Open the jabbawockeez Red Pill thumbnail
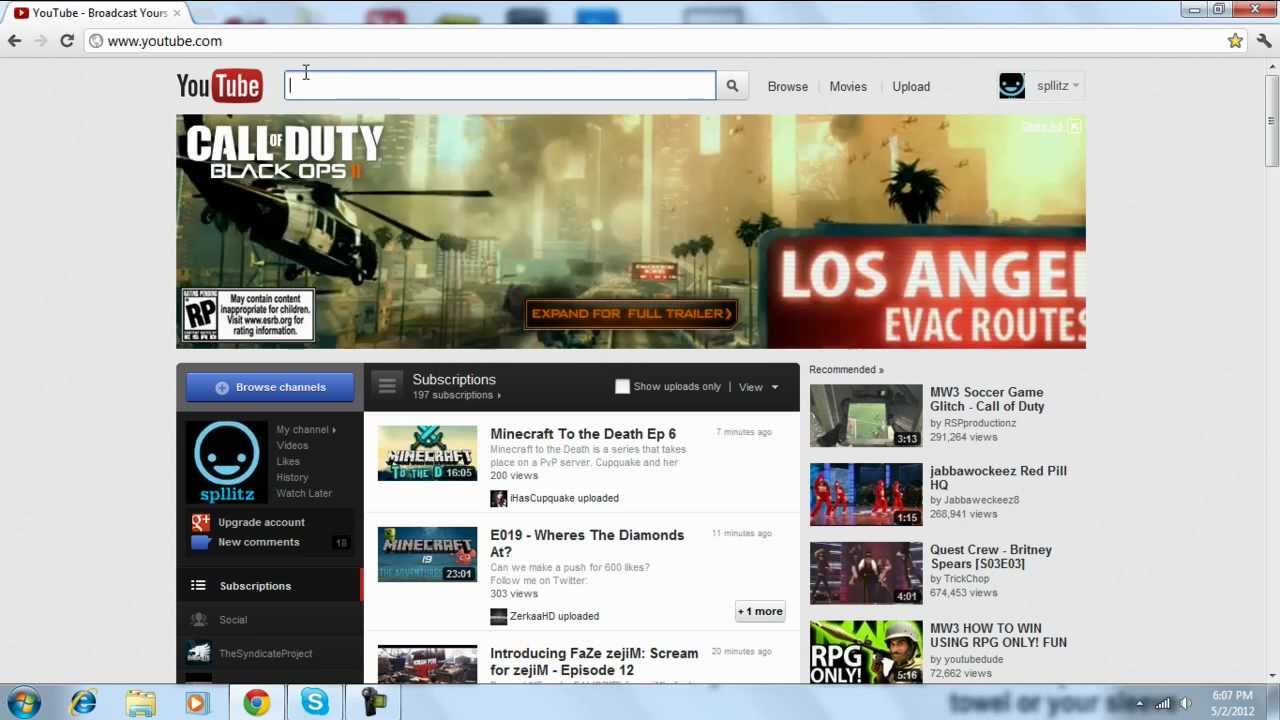The width and height of the screenshot is (1280, 720). point(866,494)
